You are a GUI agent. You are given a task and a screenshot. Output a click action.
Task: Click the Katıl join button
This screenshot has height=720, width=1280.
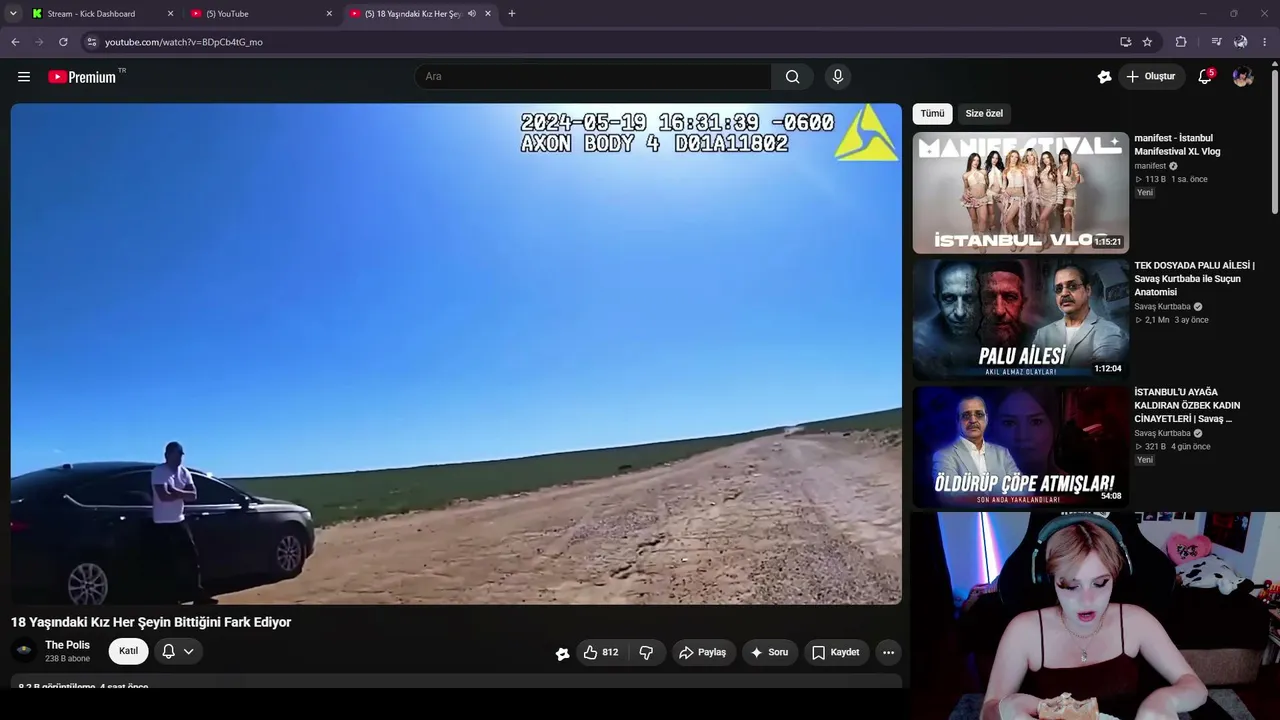129,652
